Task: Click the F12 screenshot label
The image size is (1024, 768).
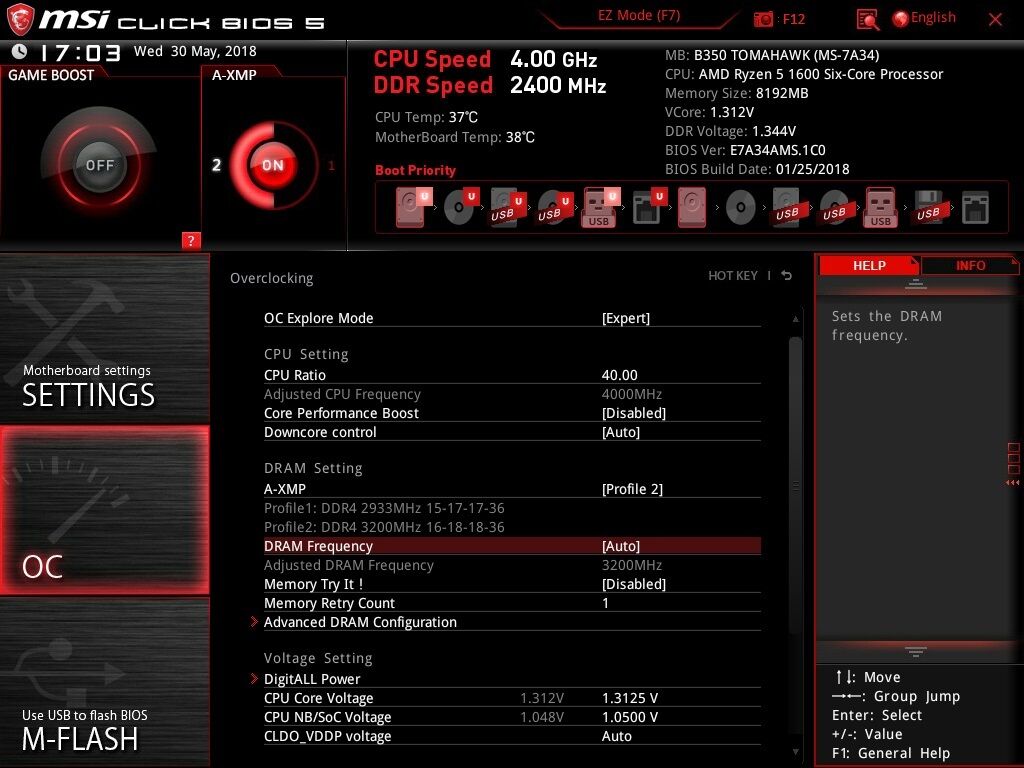Action: pyautogui.click(x=793, y=19)
